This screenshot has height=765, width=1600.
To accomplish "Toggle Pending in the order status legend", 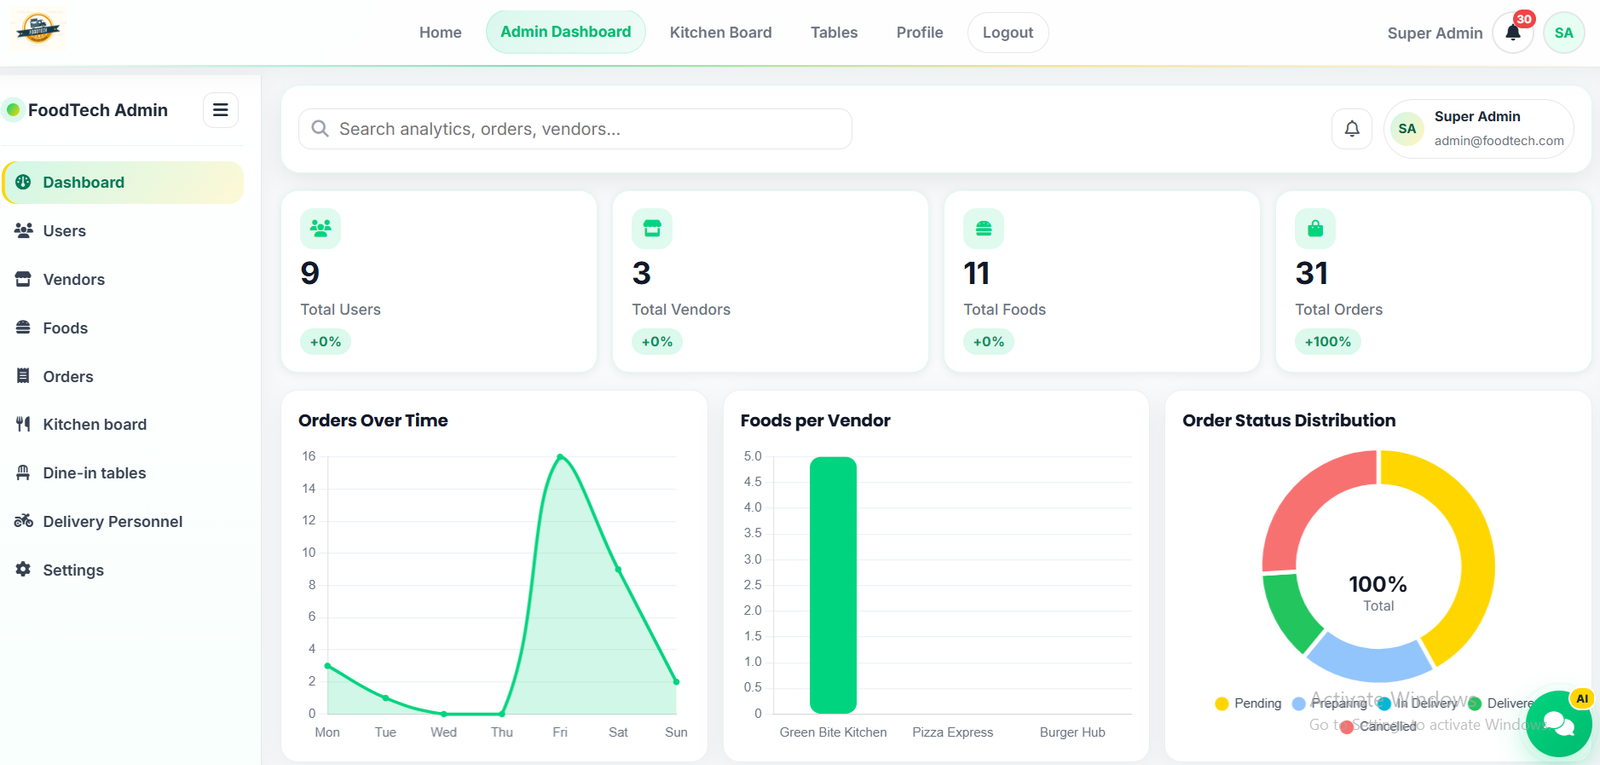I will (1248, 704).
